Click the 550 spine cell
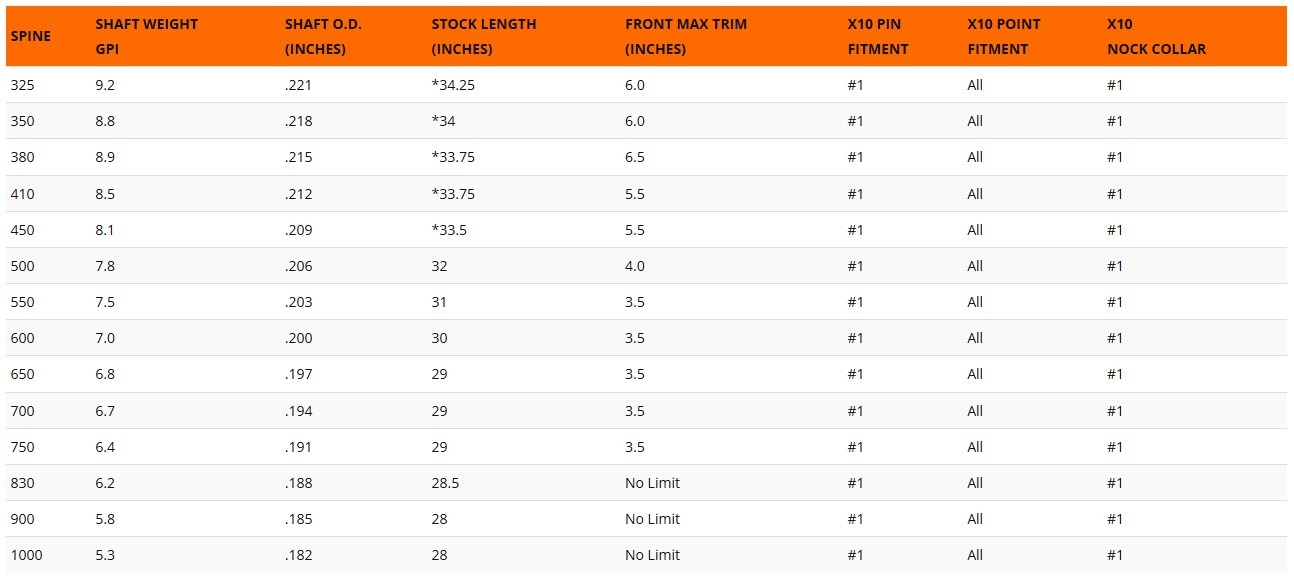The width and height of the screenshot is (1294, 583). pos(22,302)
